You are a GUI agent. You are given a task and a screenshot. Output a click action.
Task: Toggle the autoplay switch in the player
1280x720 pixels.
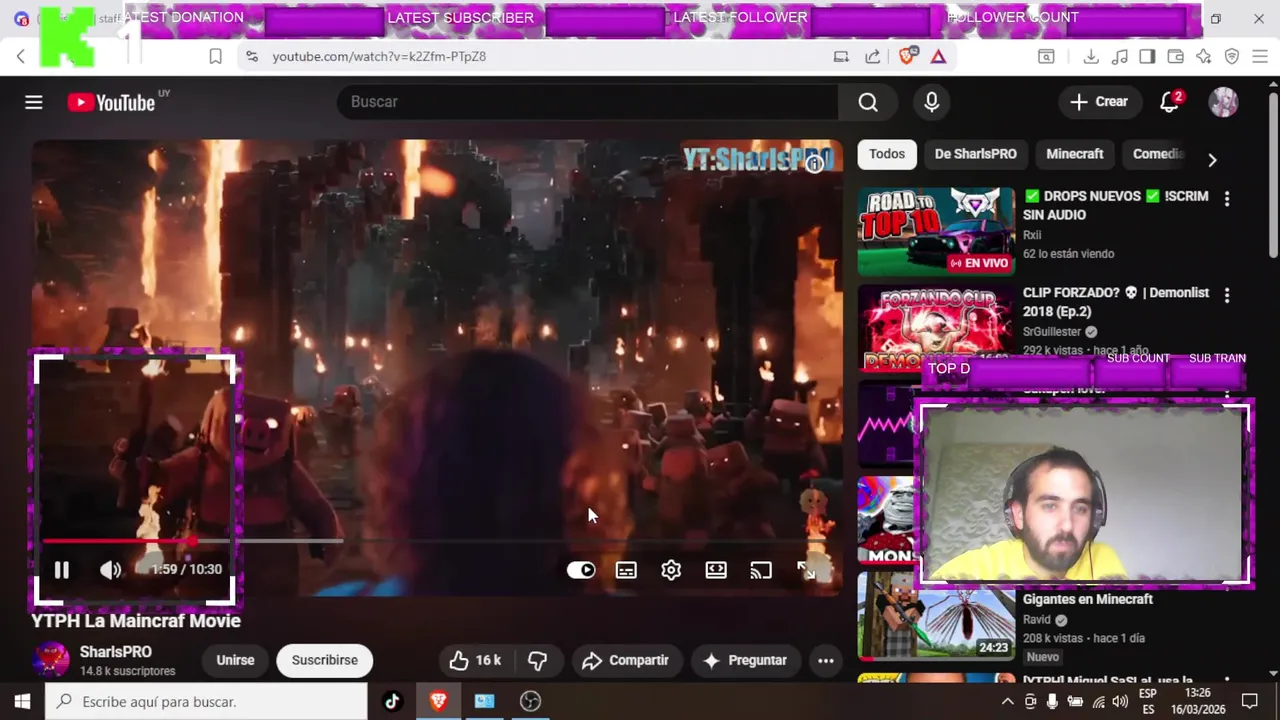pos(581,570)
